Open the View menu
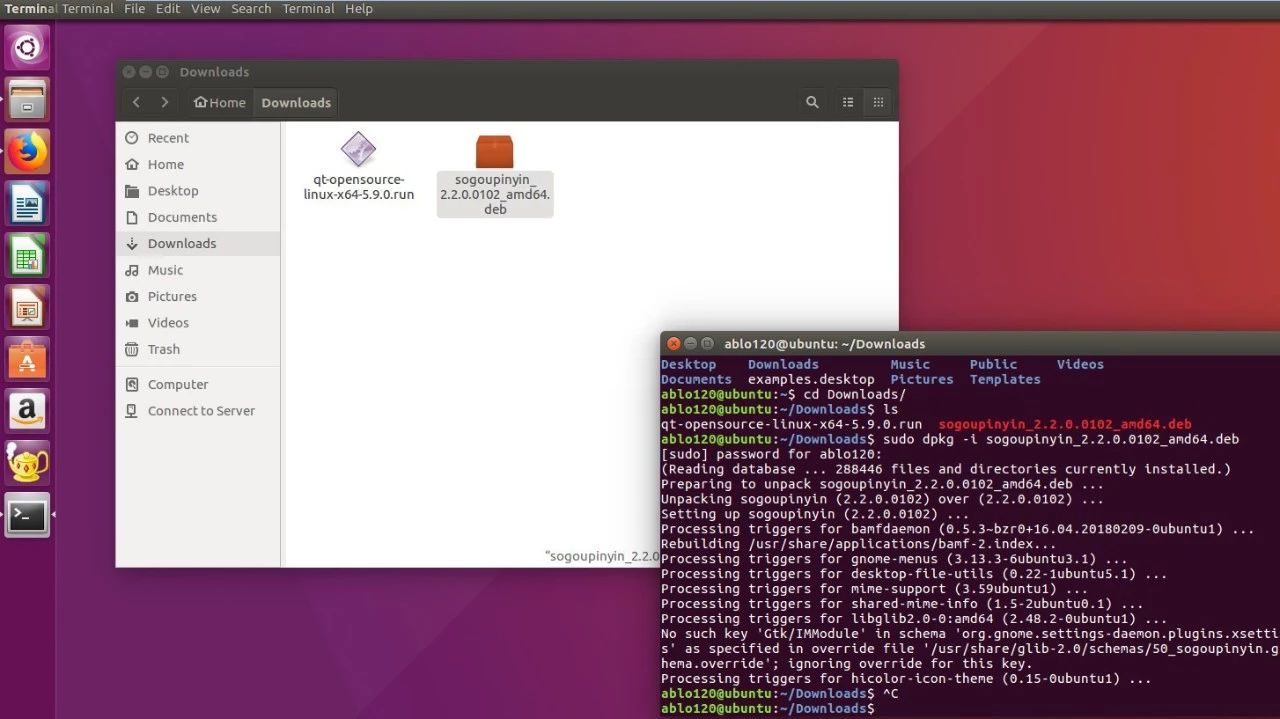This screenshot has width=1280, height=719. pos(205,9)
